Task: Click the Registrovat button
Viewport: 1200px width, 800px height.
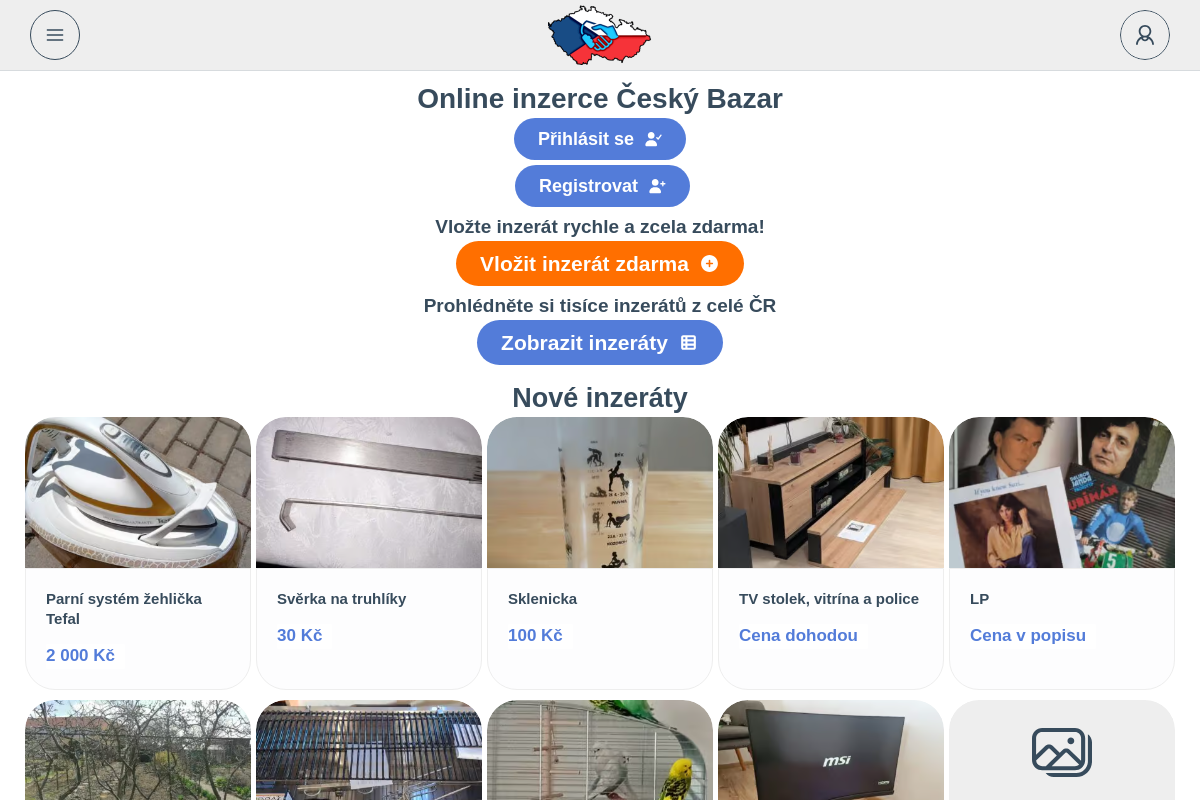Action: pyautogui.click(x=602, y=186)
